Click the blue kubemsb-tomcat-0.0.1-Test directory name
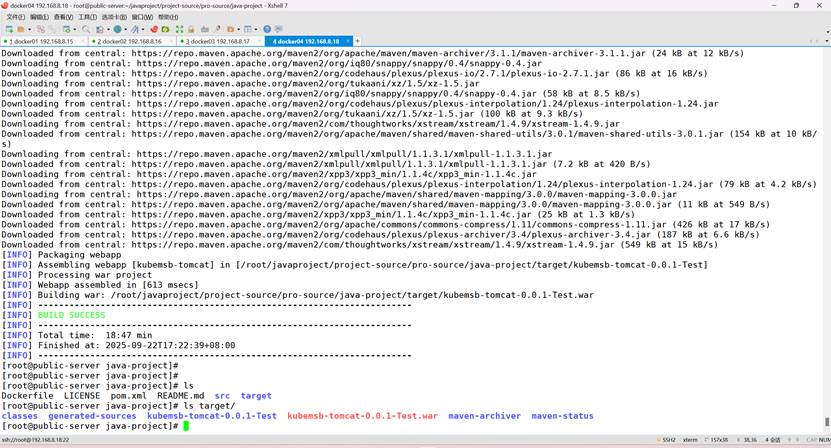The width and height of the screenshot is (831, 448). pos(212,416)
